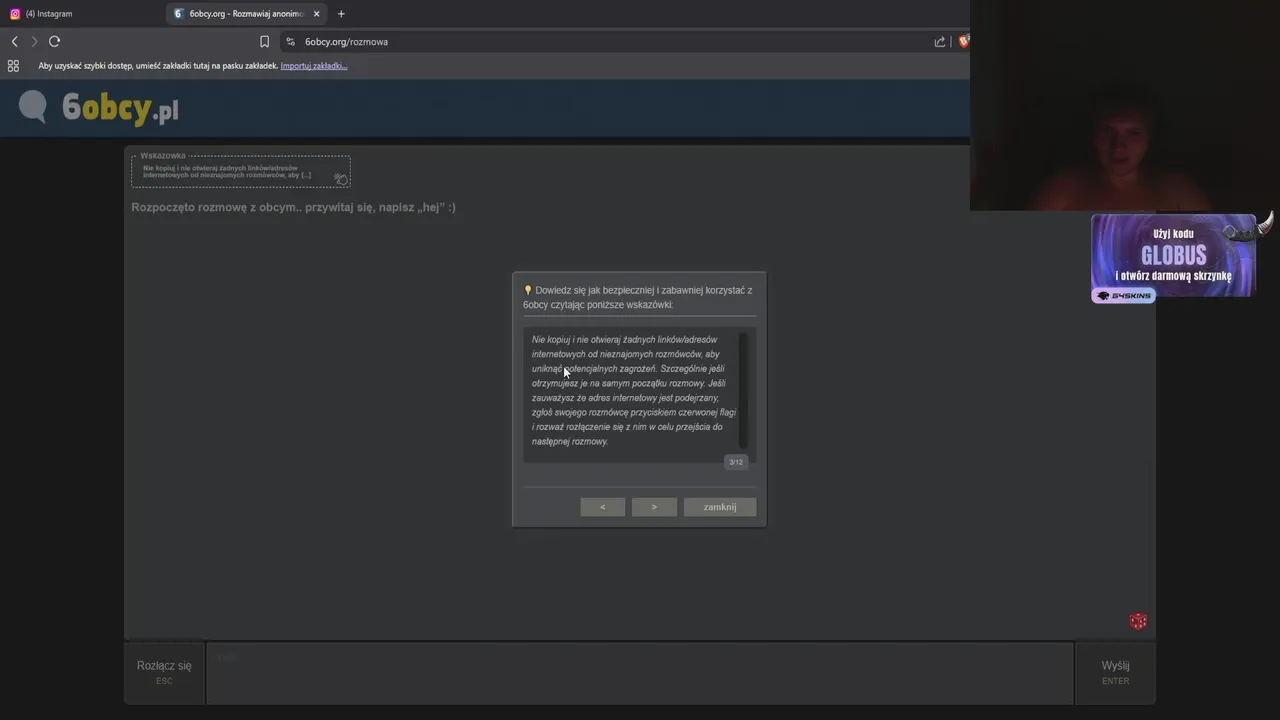The height and width of the screenshot is (720, 1280).
Task: Click the Importuj zakładki link
Action: [x=314, y=66]
